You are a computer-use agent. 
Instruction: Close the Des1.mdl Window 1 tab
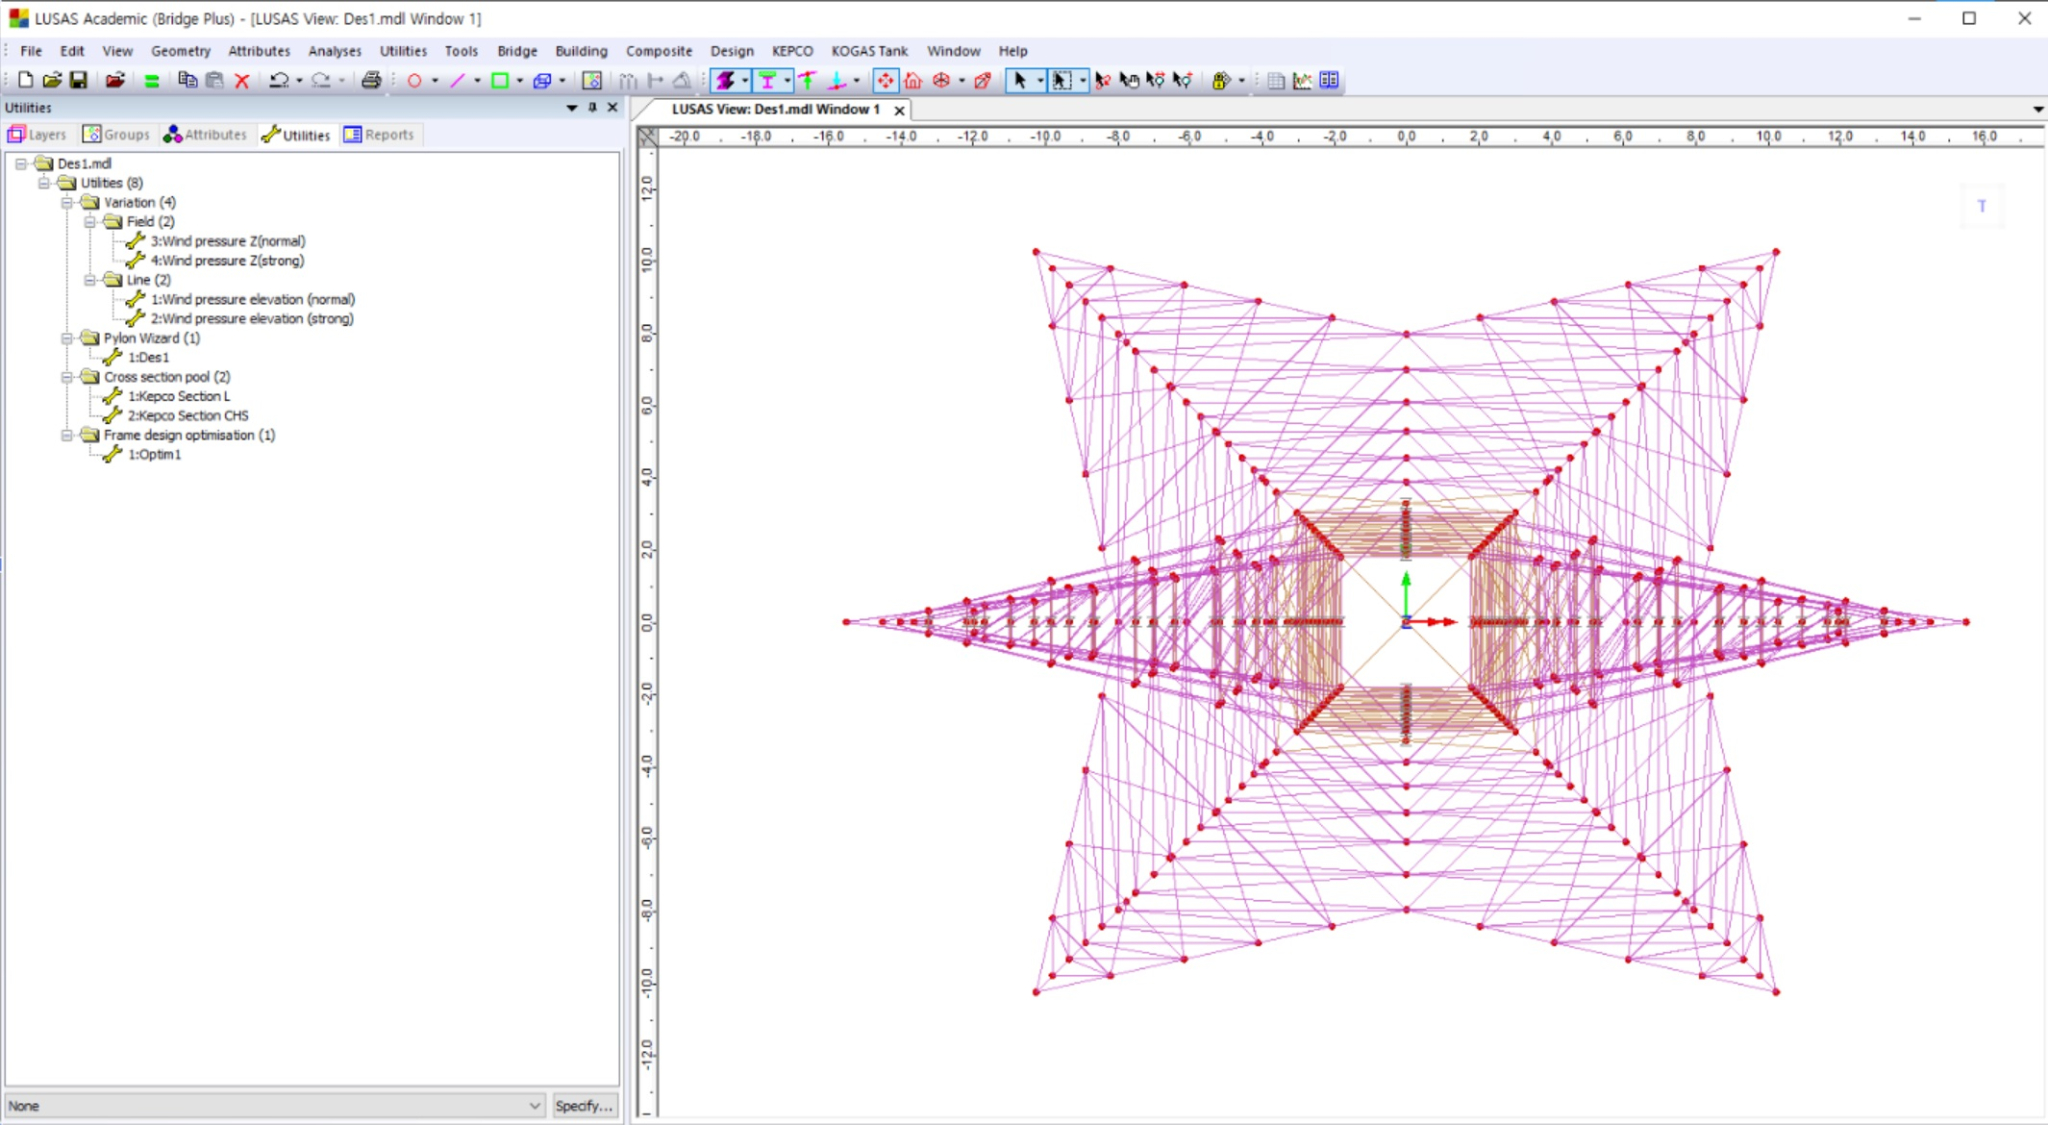pyautogui.click(x=899, y=110)
